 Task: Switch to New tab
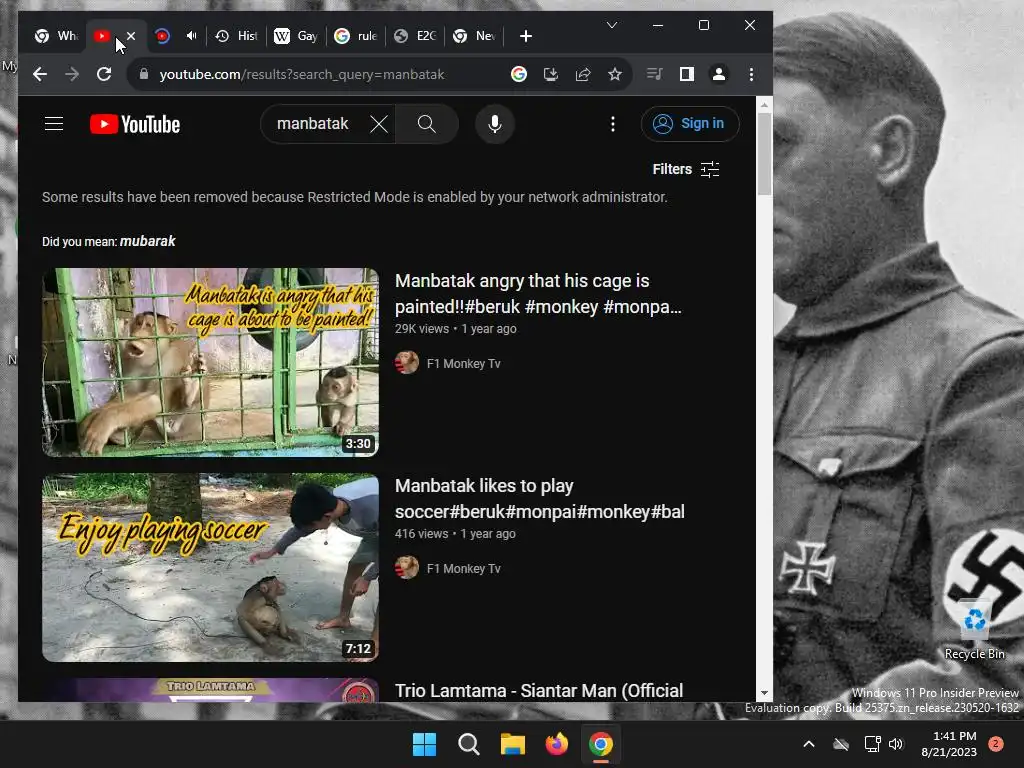[474, 36]
